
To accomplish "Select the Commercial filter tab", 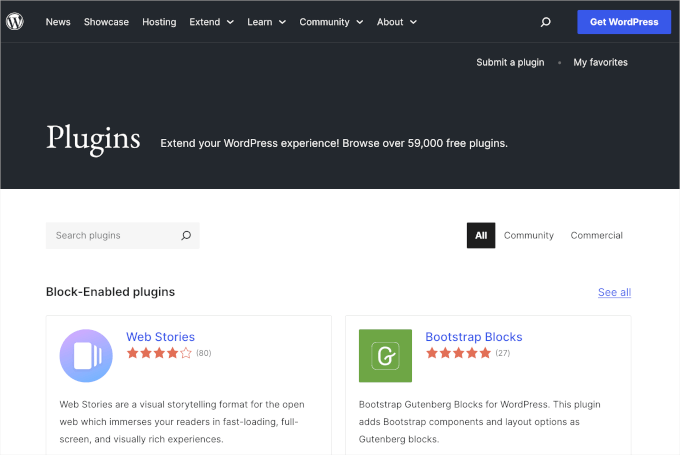I will [596, 236].
